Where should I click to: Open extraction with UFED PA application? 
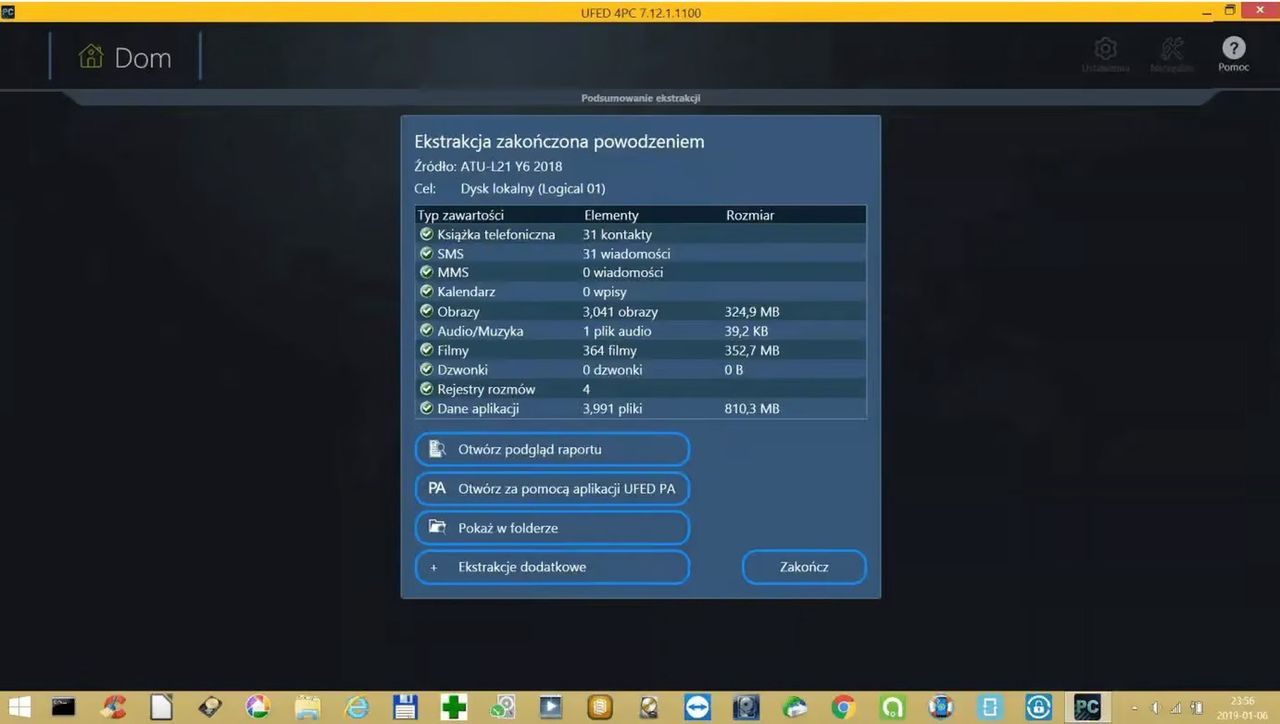[552, 489]
